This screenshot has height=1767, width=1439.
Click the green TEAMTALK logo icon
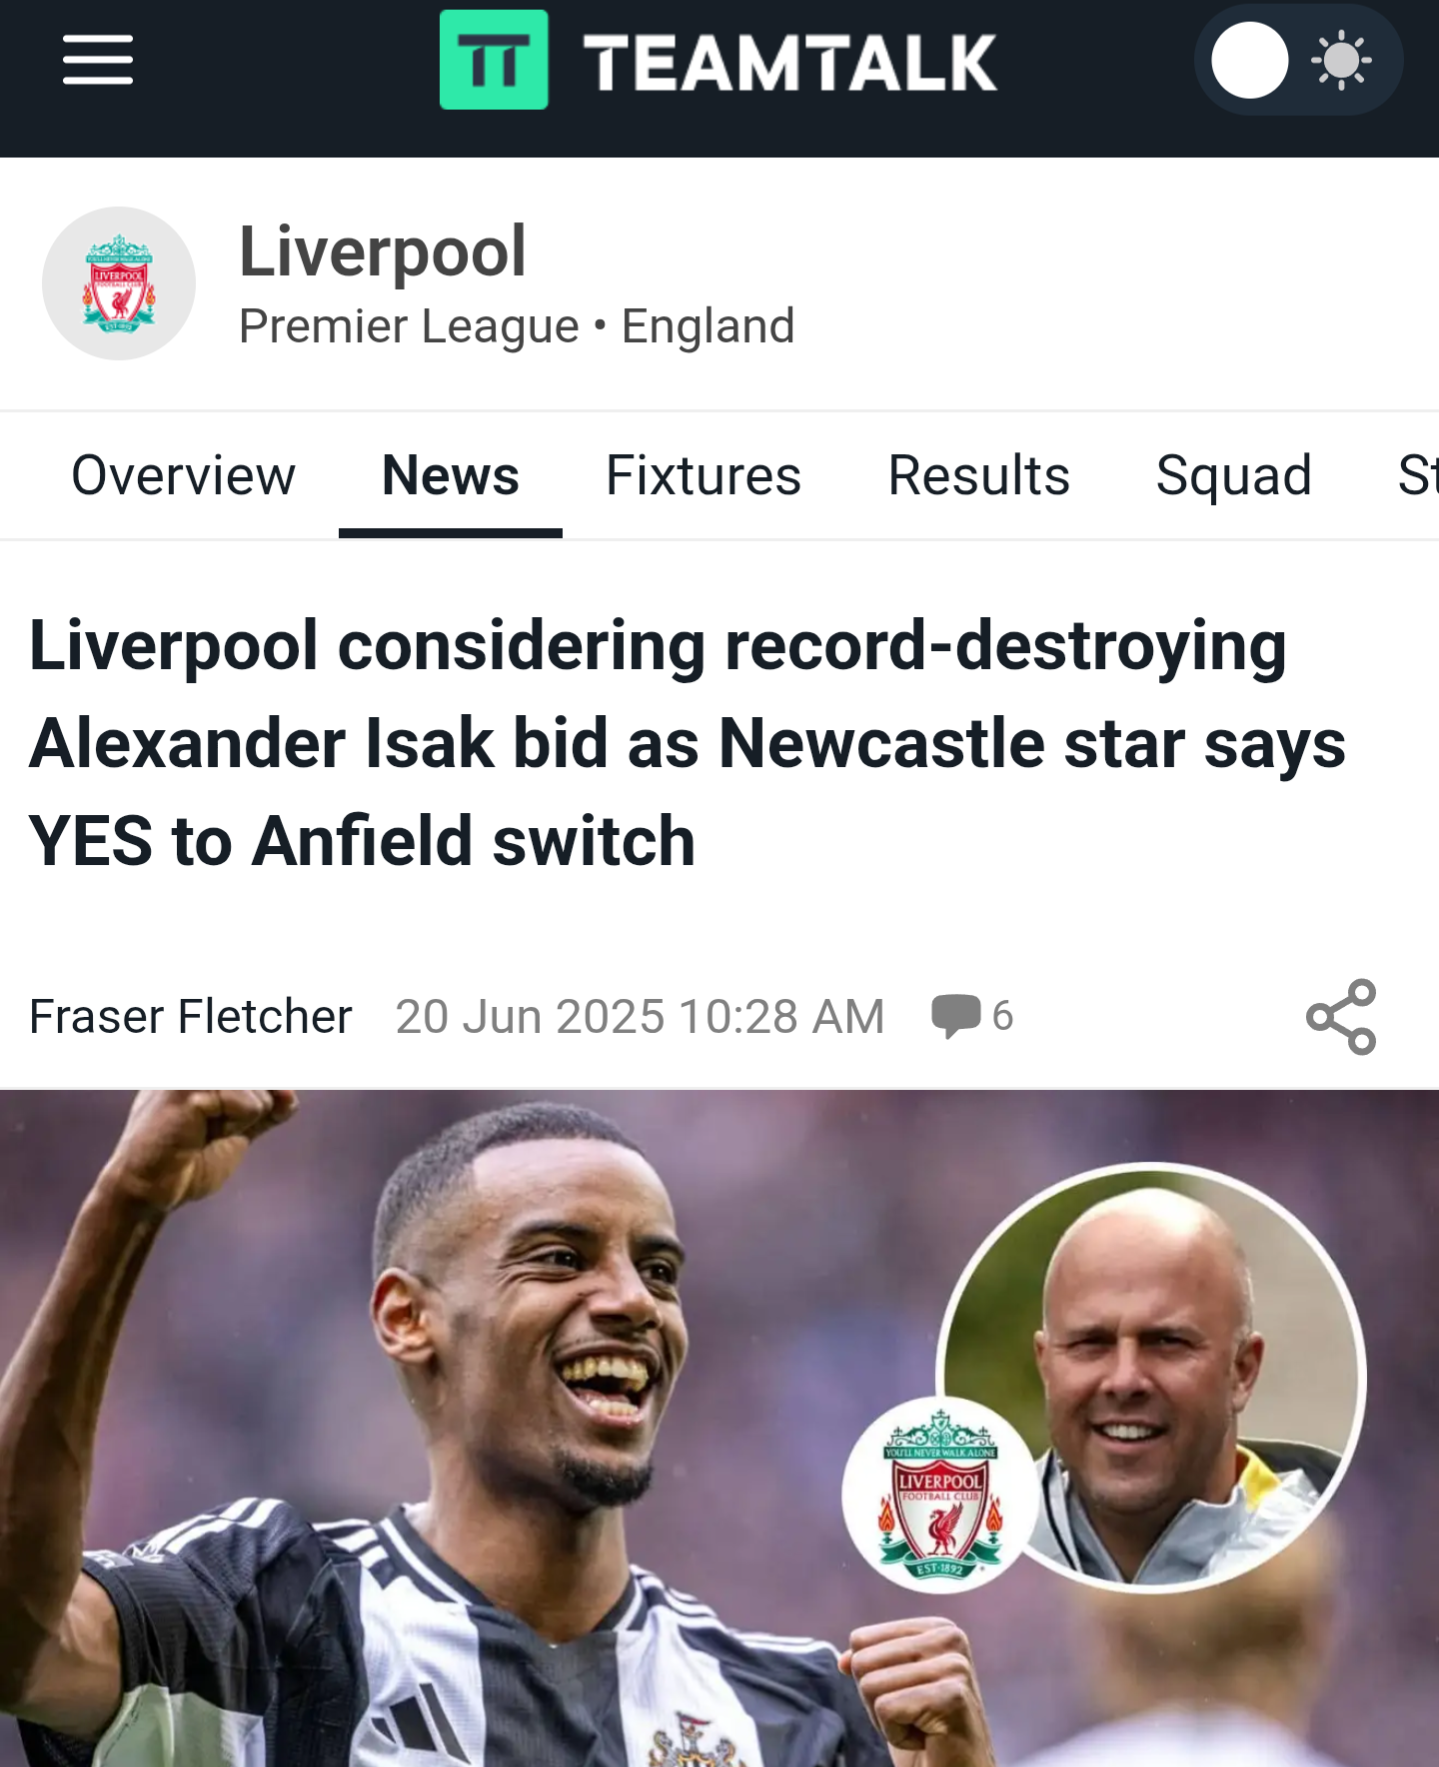494,60
